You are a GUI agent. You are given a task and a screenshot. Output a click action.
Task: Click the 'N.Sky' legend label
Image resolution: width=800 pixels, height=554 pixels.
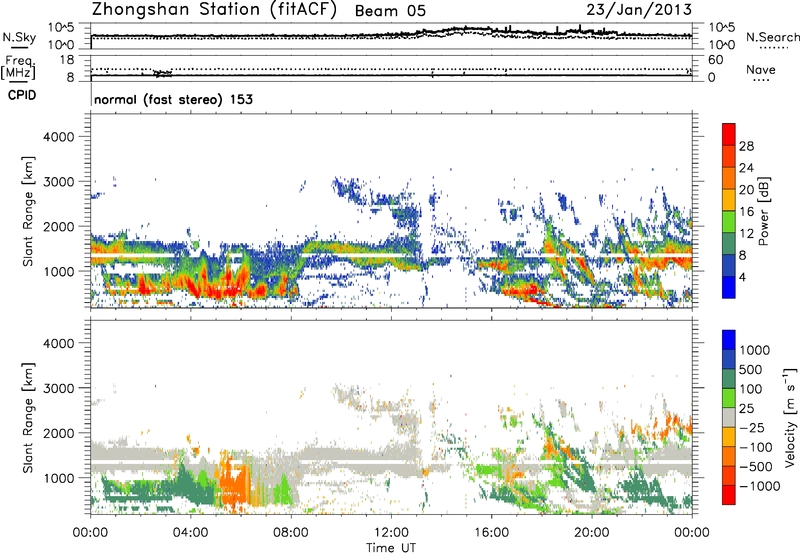click(19, 37)
